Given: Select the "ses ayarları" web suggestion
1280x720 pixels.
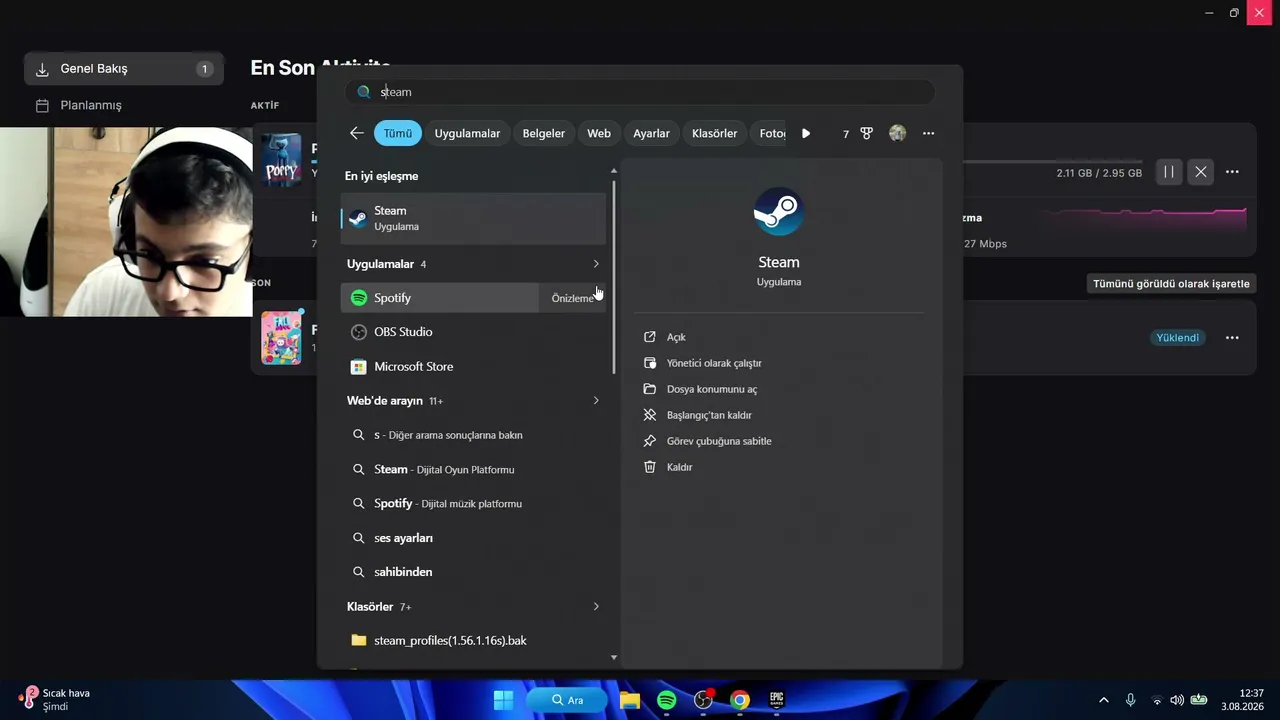Looking at the screenshot, I should [473, 538].
